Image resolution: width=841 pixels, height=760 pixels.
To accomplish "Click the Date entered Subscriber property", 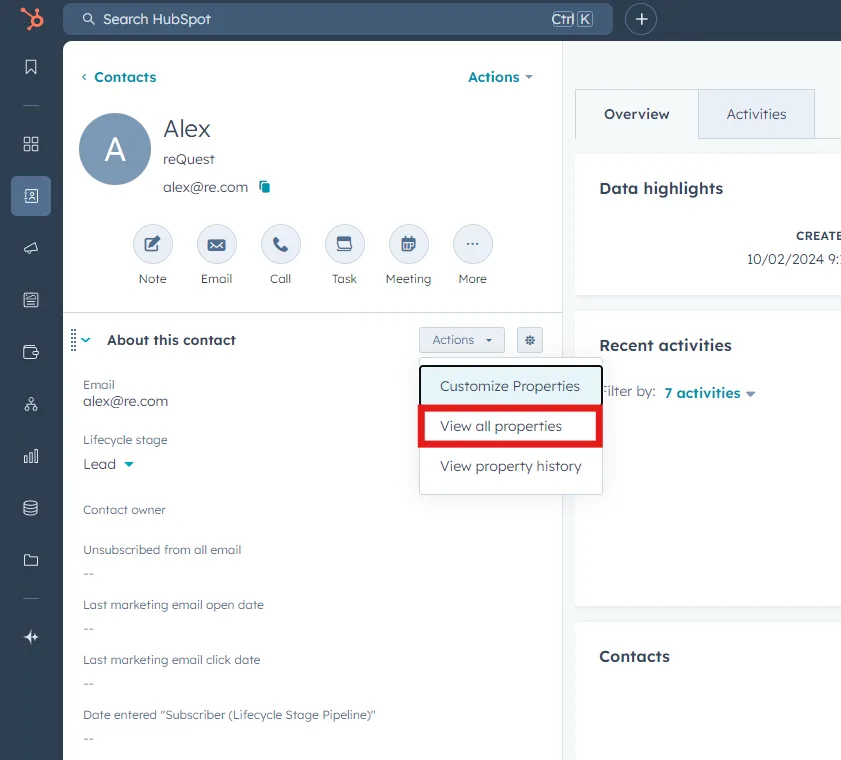I will pyautogui.click(x=229, y=715).
